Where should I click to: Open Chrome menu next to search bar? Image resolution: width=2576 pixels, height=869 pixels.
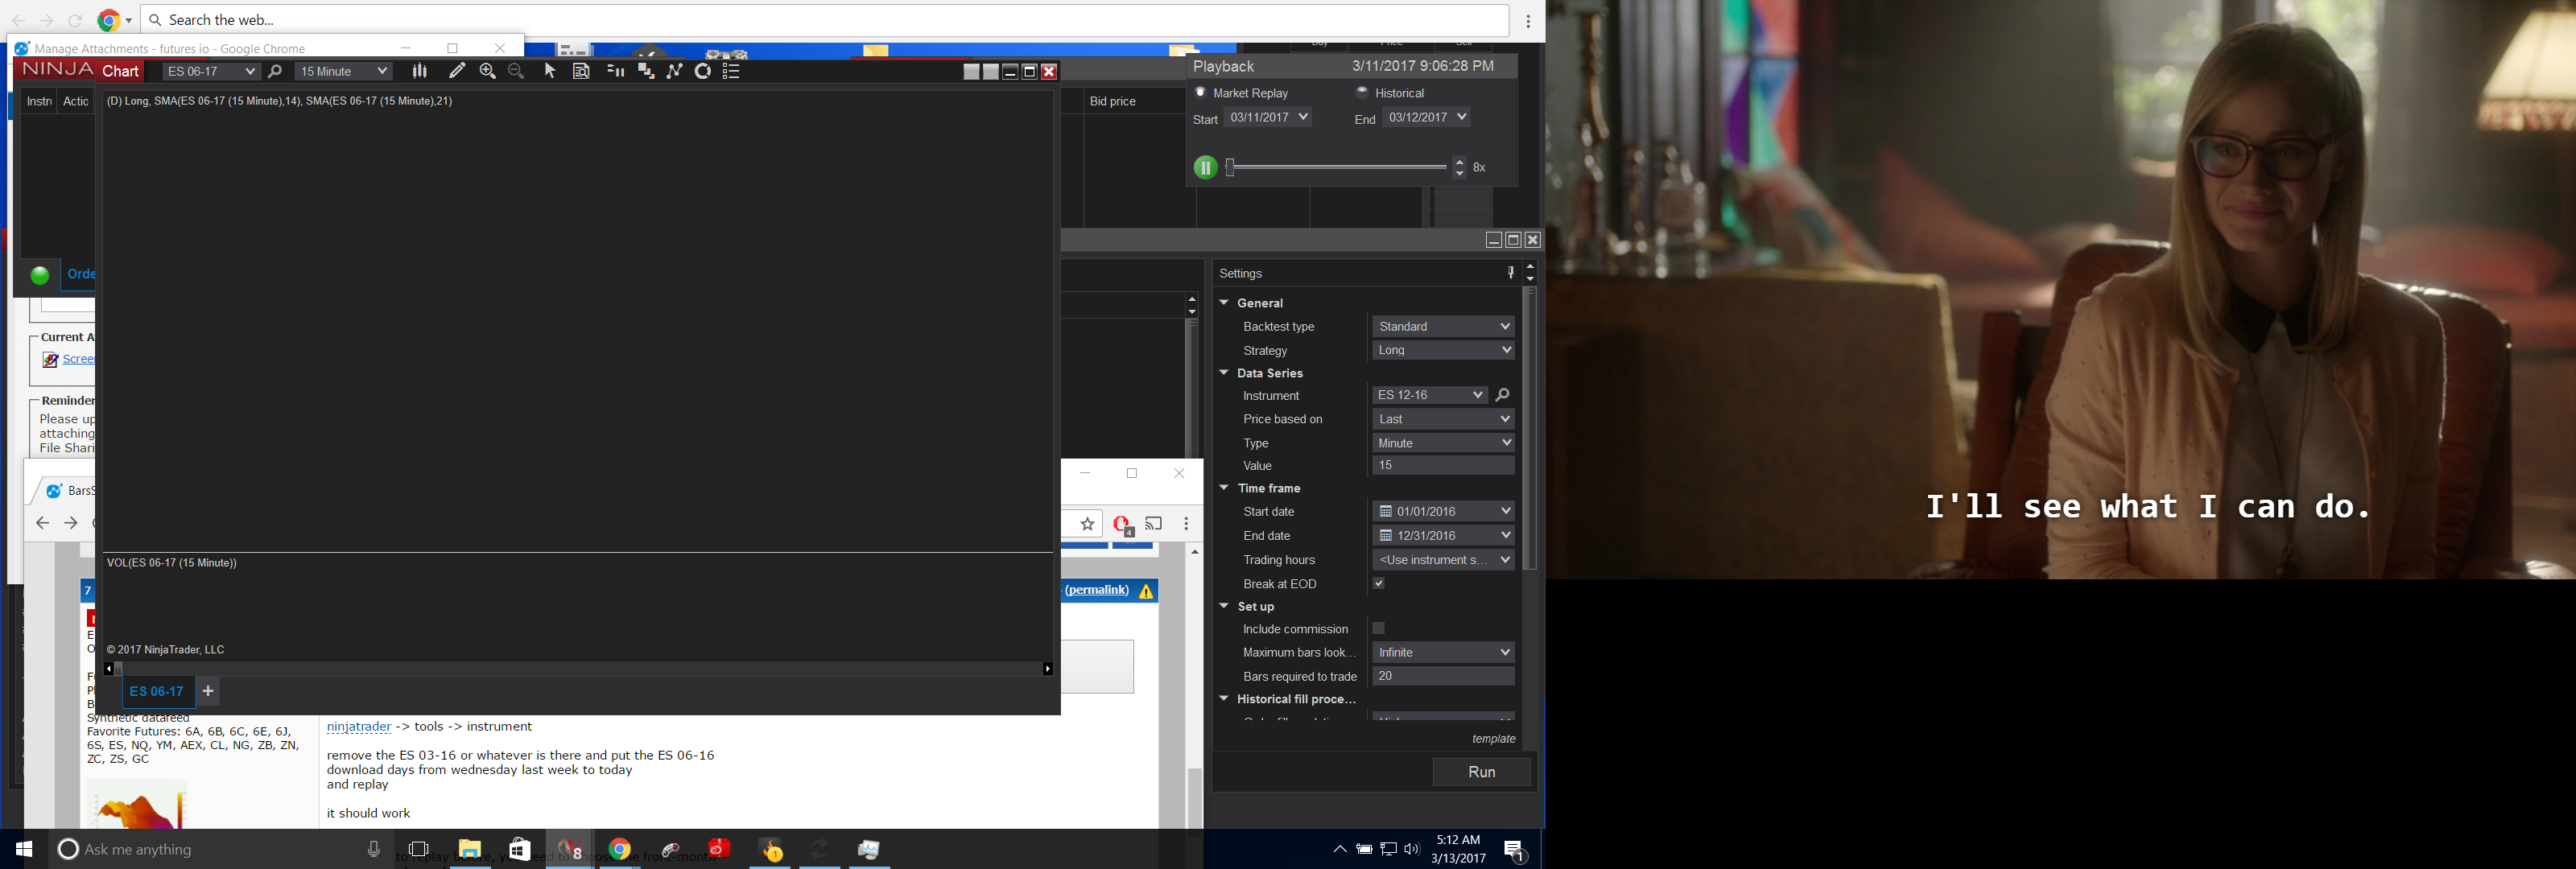click(1528, 20)
